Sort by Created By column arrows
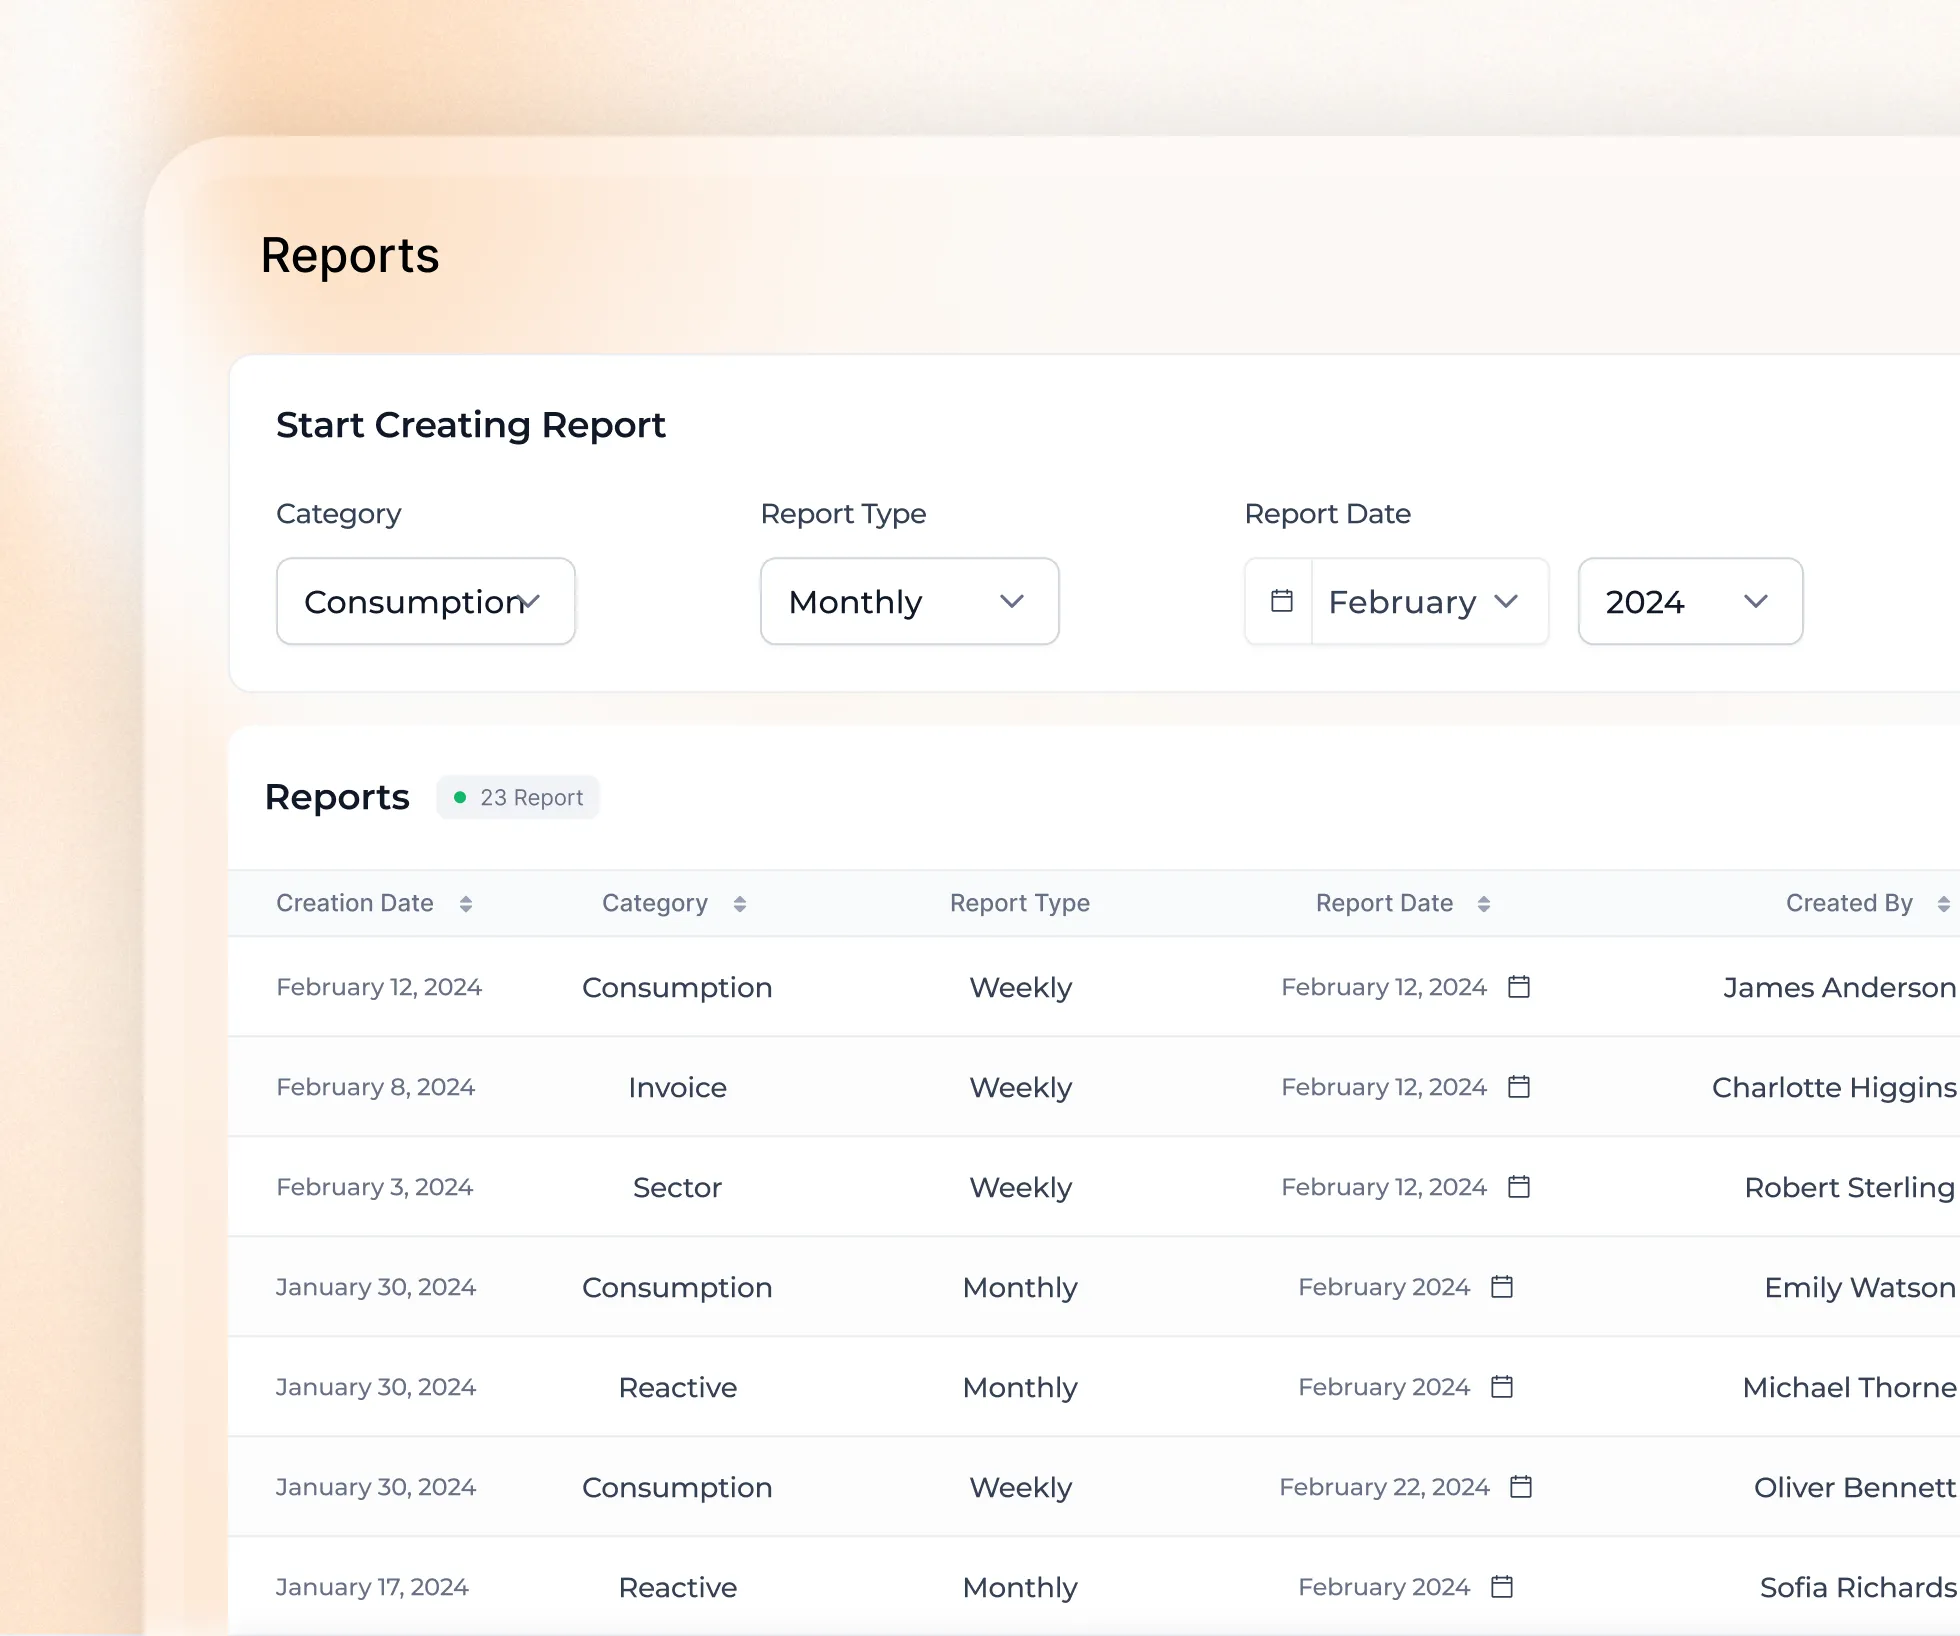1960x1636 pixels. coord(1943,904)
